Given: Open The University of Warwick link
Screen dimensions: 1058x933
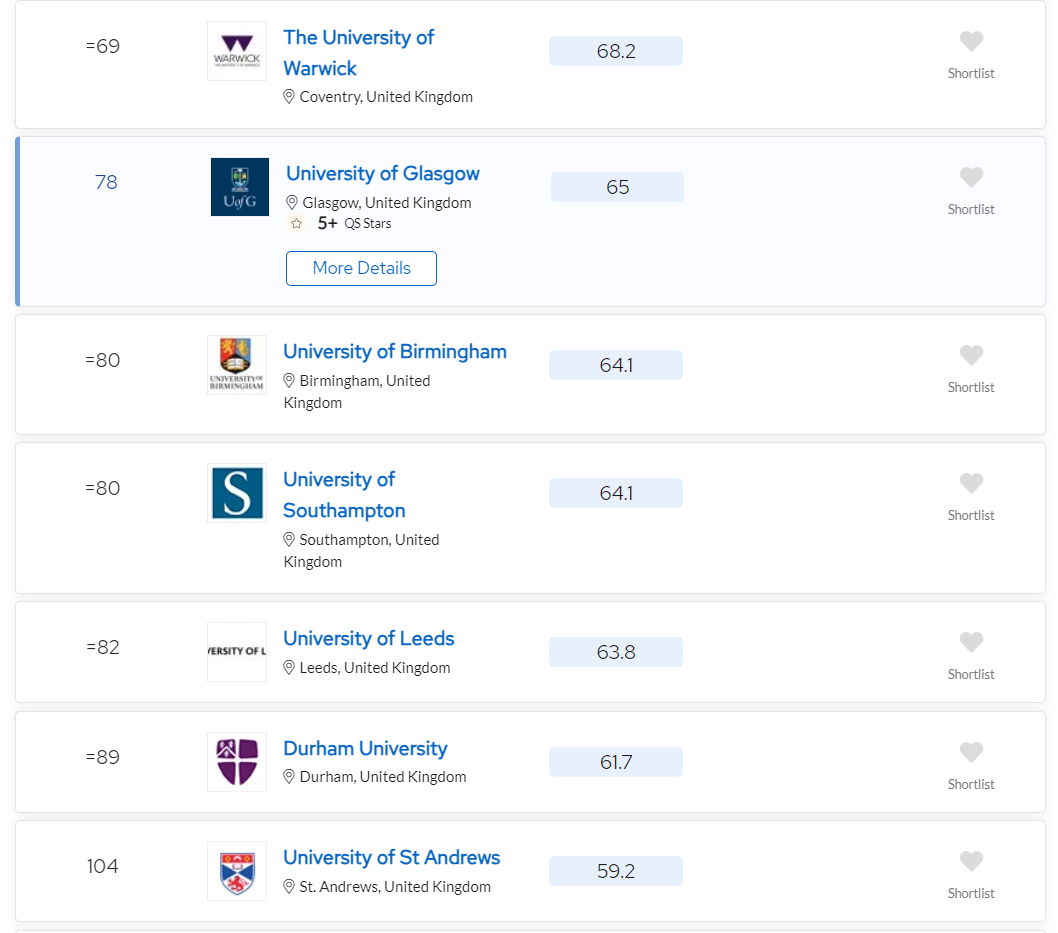Looking at the screenshot, I should 358,52.
